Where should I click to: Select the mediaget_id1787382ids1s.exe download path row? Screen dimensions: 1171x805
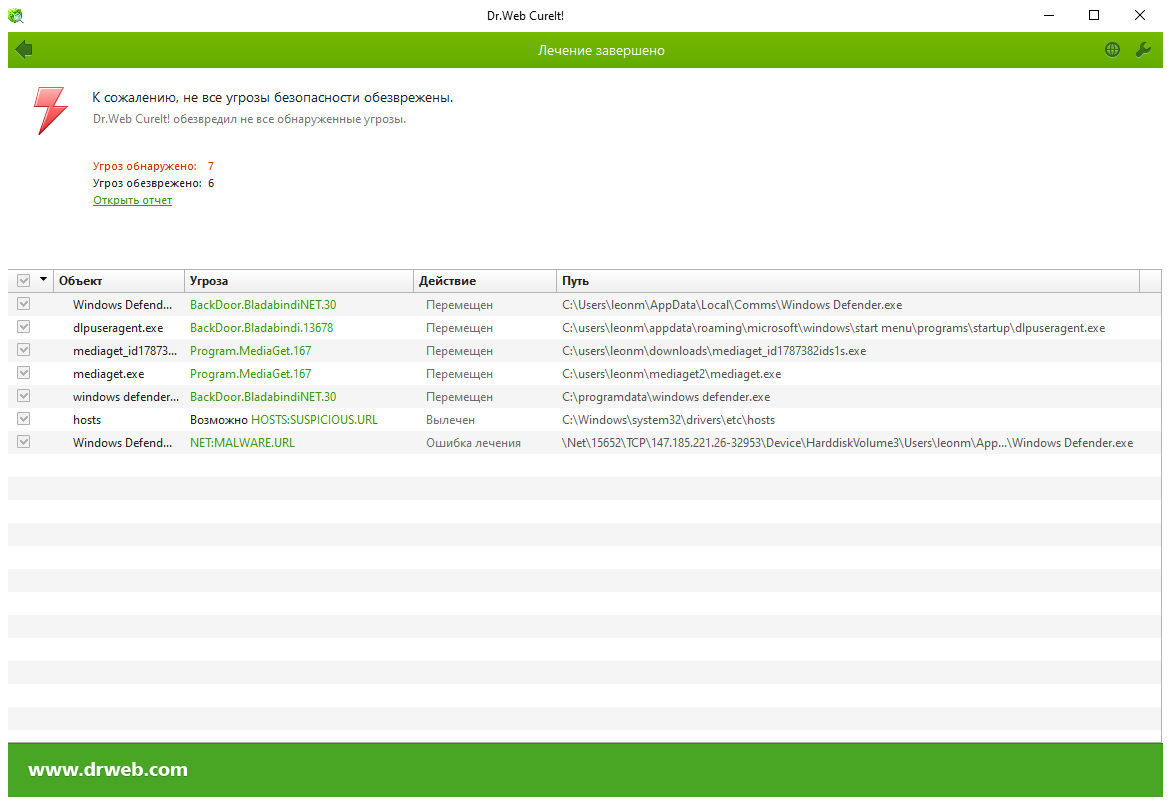point(713,351)
